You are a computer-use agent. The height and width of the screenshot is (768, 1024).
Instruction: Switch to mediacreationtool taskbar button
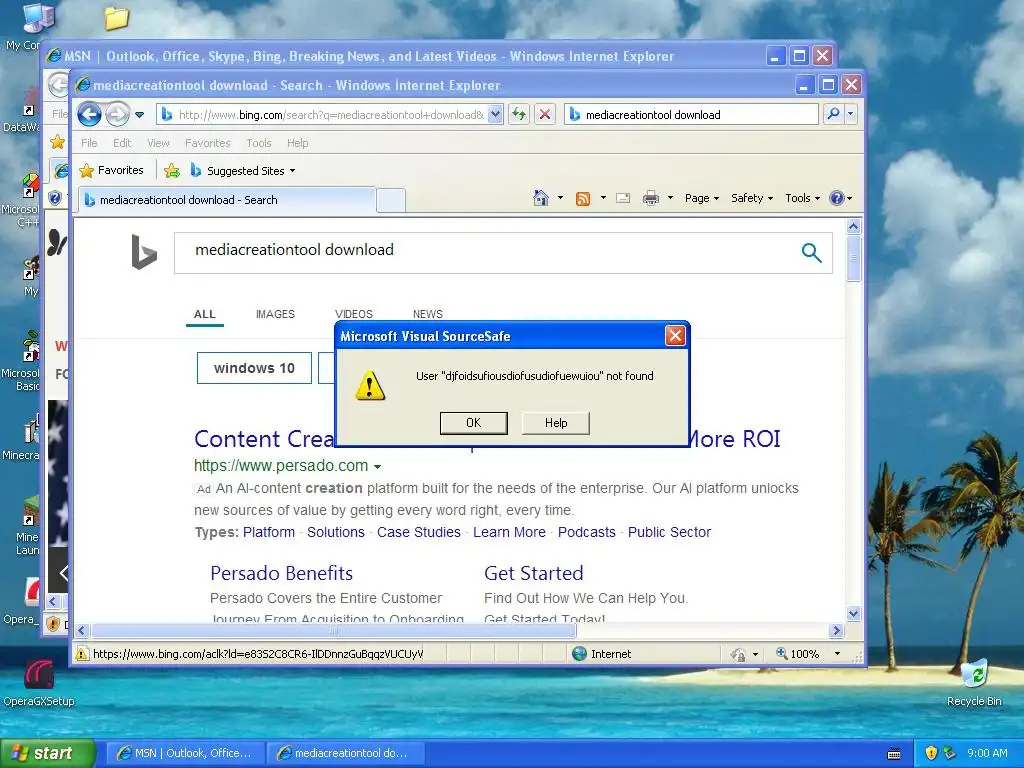(x=345, y=753)
